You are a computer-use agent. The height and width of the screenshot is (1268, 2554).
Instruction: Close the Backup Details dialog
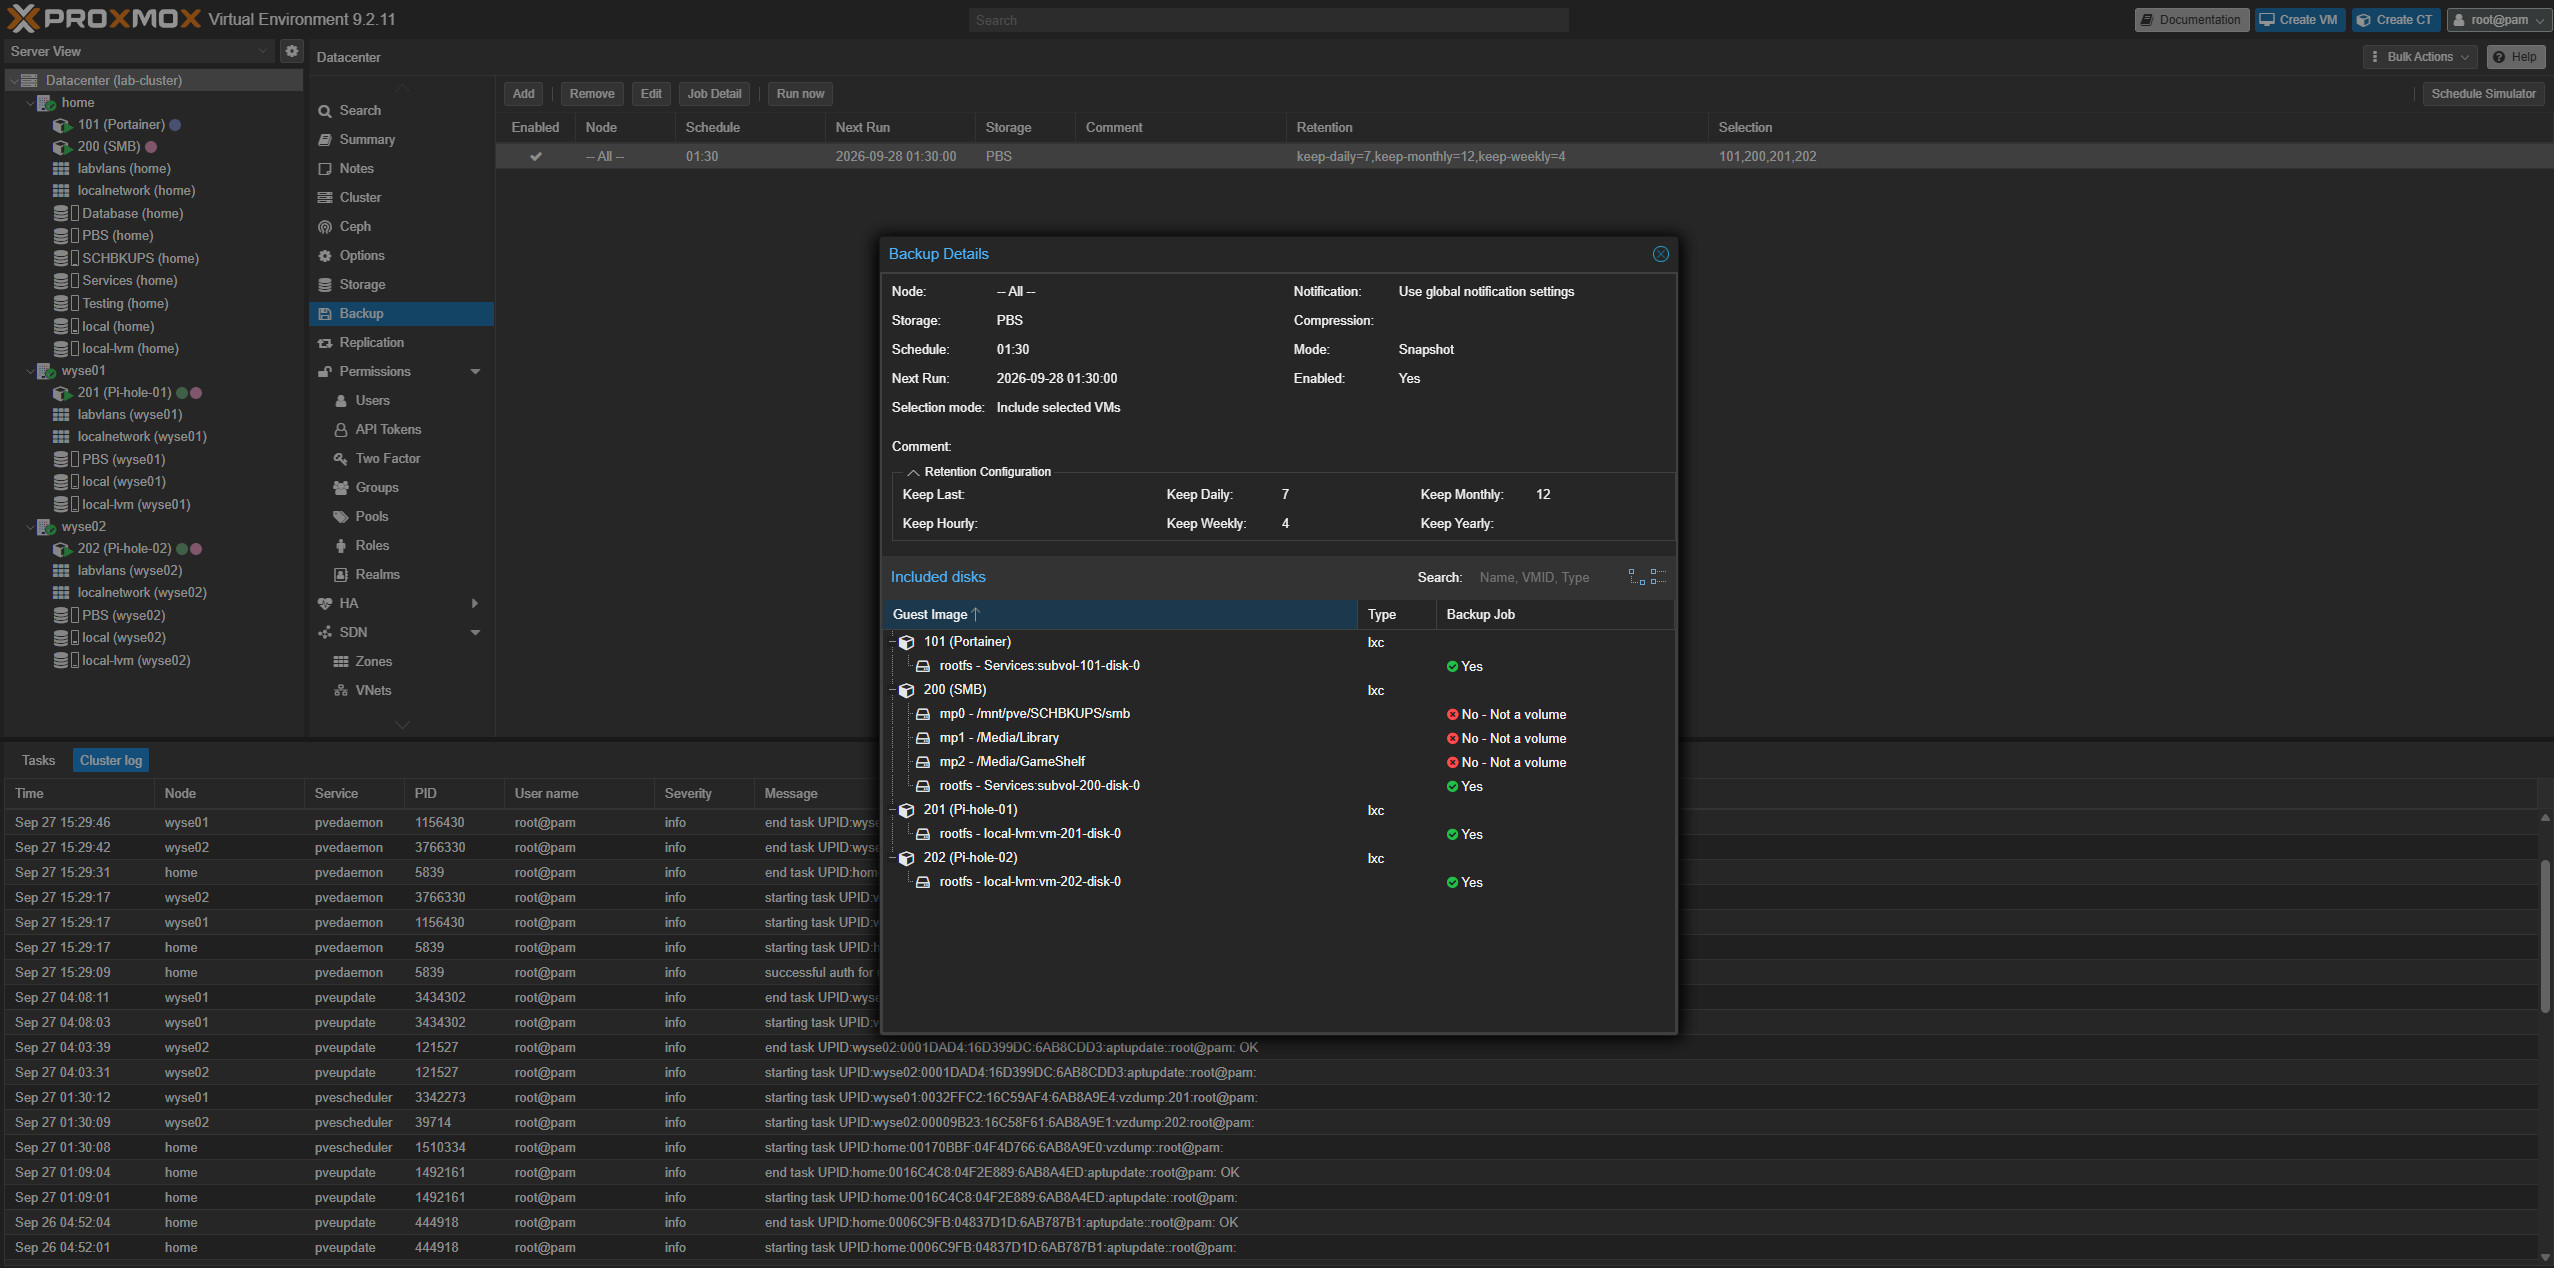click(1661, 254)
